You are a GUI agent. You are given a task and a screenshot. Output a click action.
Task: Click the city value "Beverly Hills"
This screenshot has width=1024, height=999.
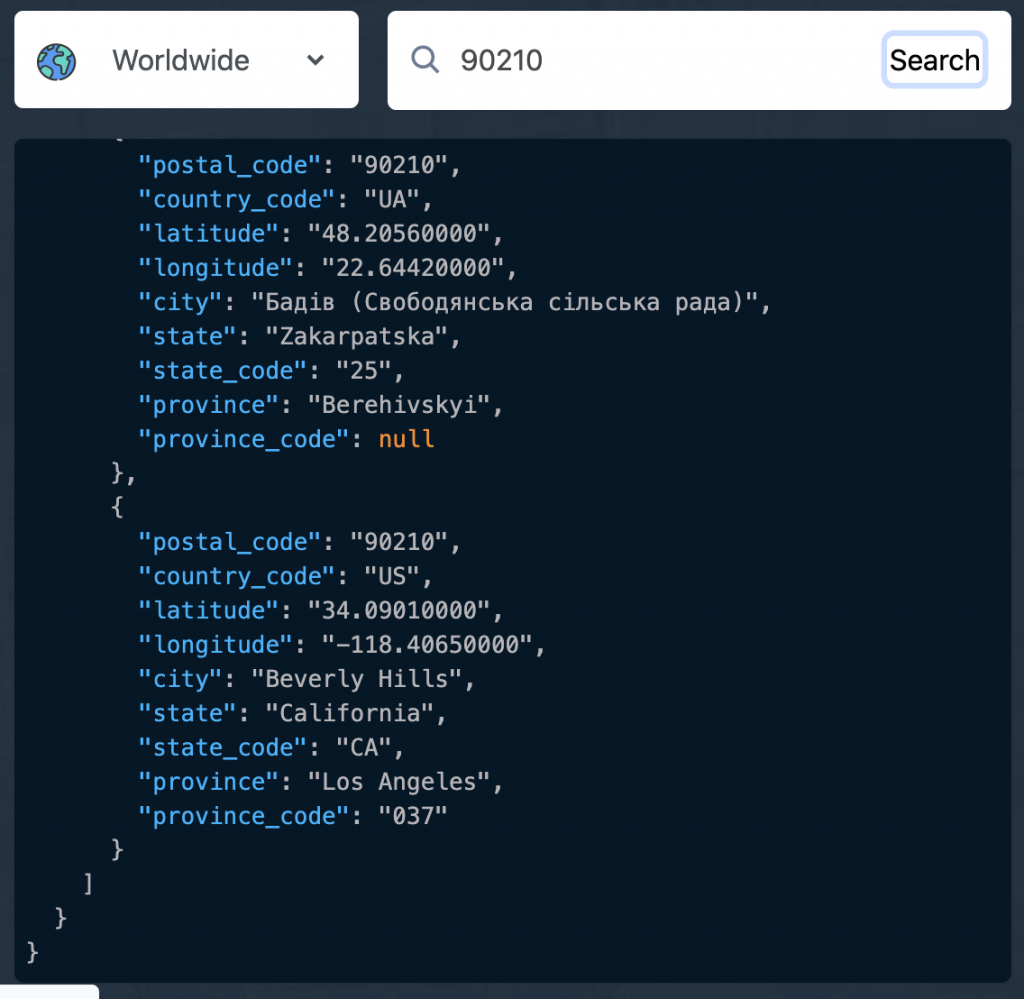[x=357, y=678]
